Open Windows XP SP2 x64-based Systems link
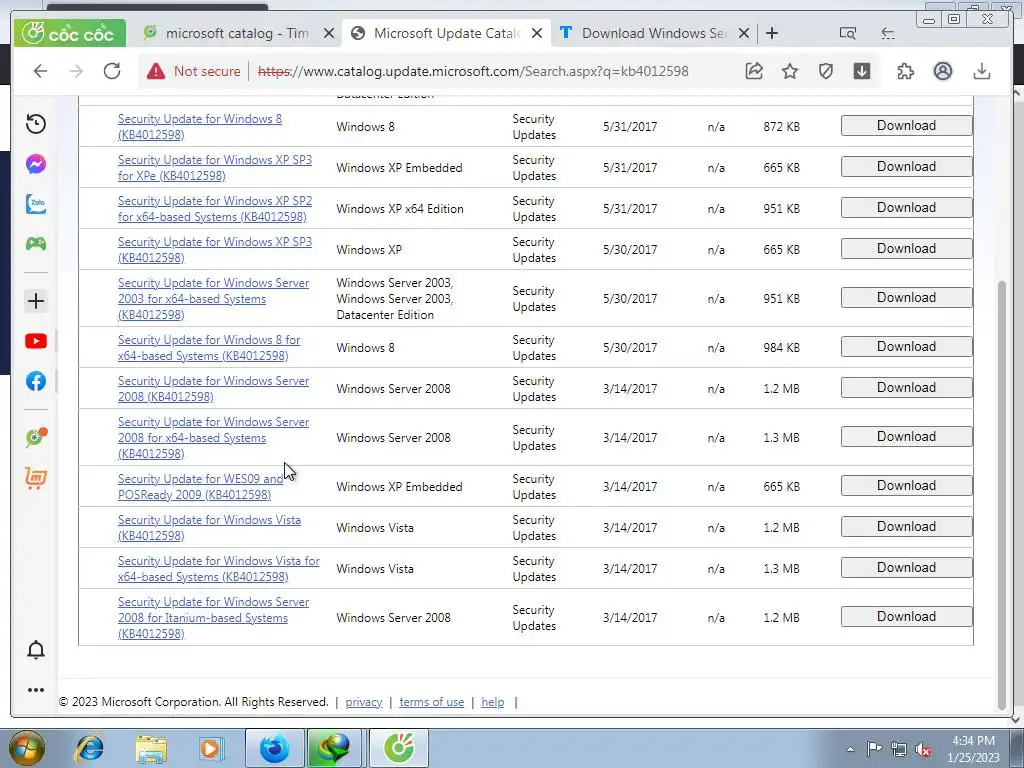Image resolution: width=1024 pixels, height=768 pixels. click(x=215, y=208)
